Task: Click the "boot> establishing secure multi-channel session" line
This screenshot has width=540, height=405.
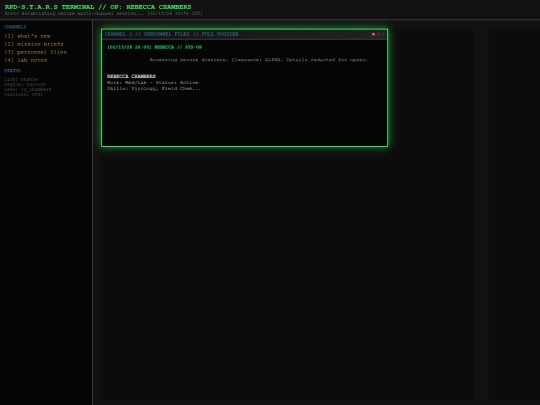Action: [x=103, y=13]
